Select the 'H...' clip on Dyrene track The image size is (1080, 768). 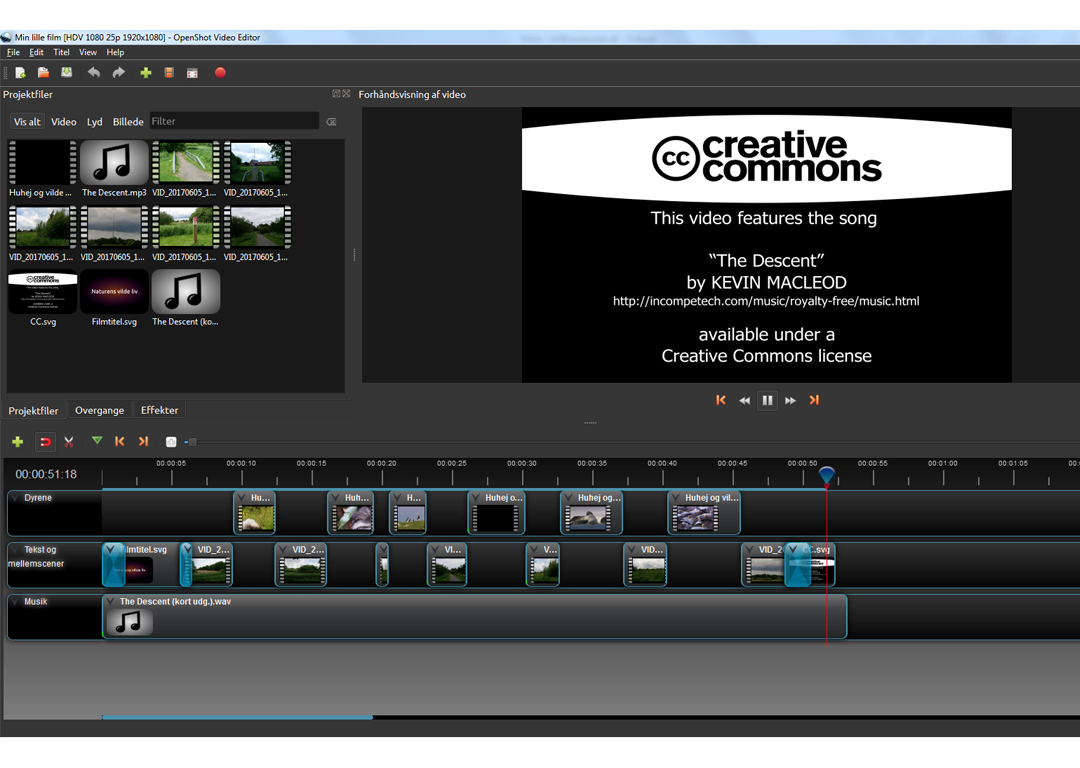coord(408,512)
